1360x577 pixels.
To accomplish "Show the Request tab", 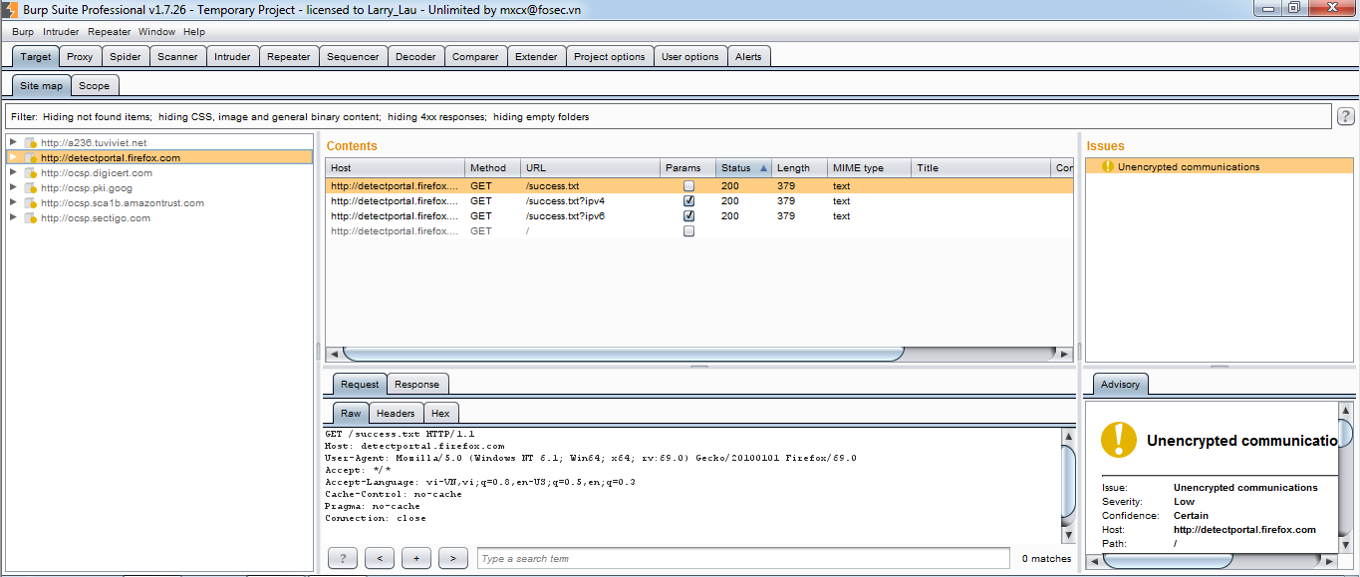I will [x=360, y=384].
